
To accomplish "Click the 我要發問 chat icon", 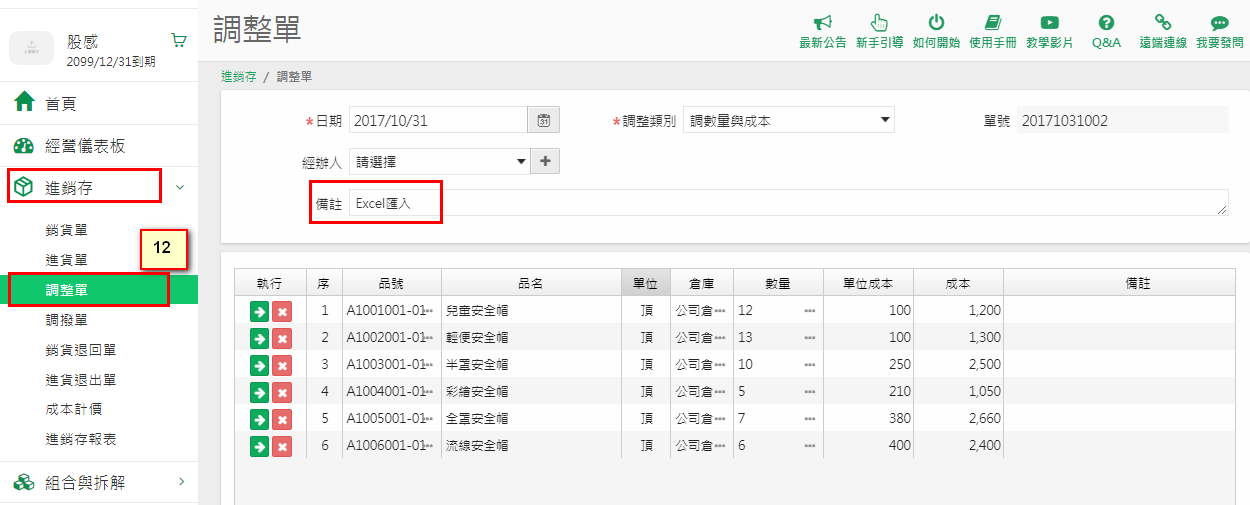I will (x=1219, y=23).
